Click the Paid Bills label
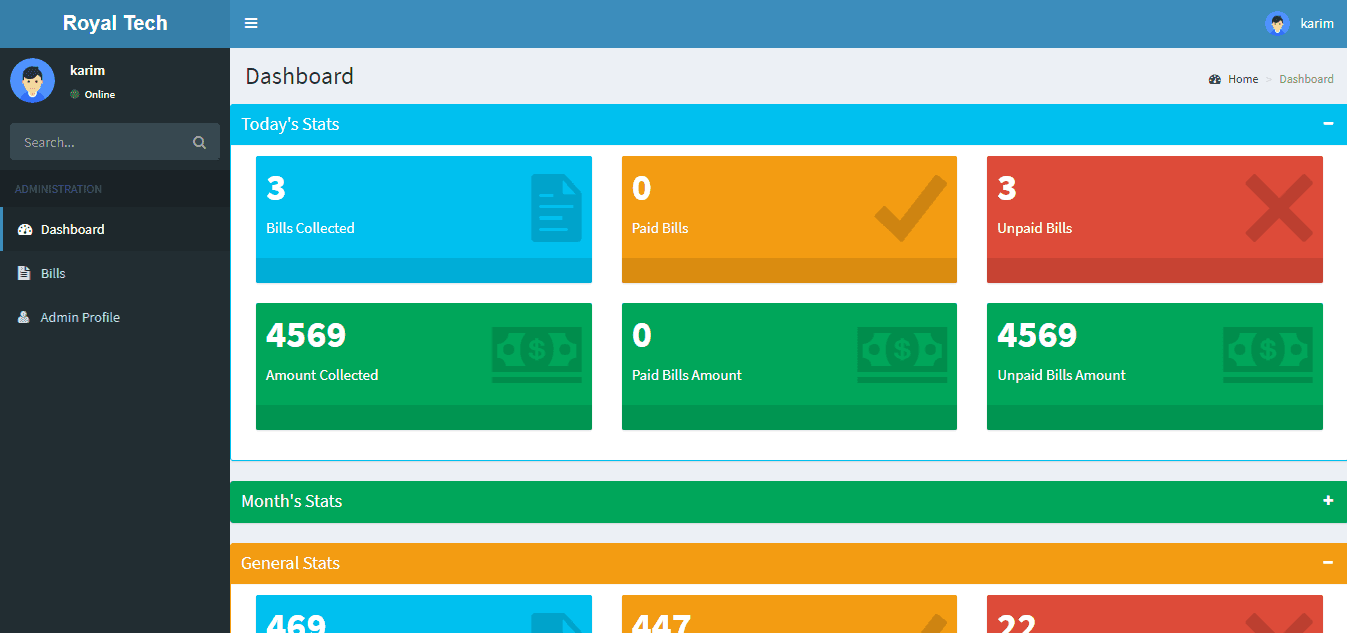This screenshot has height=633, width=1347. point(660,228)
